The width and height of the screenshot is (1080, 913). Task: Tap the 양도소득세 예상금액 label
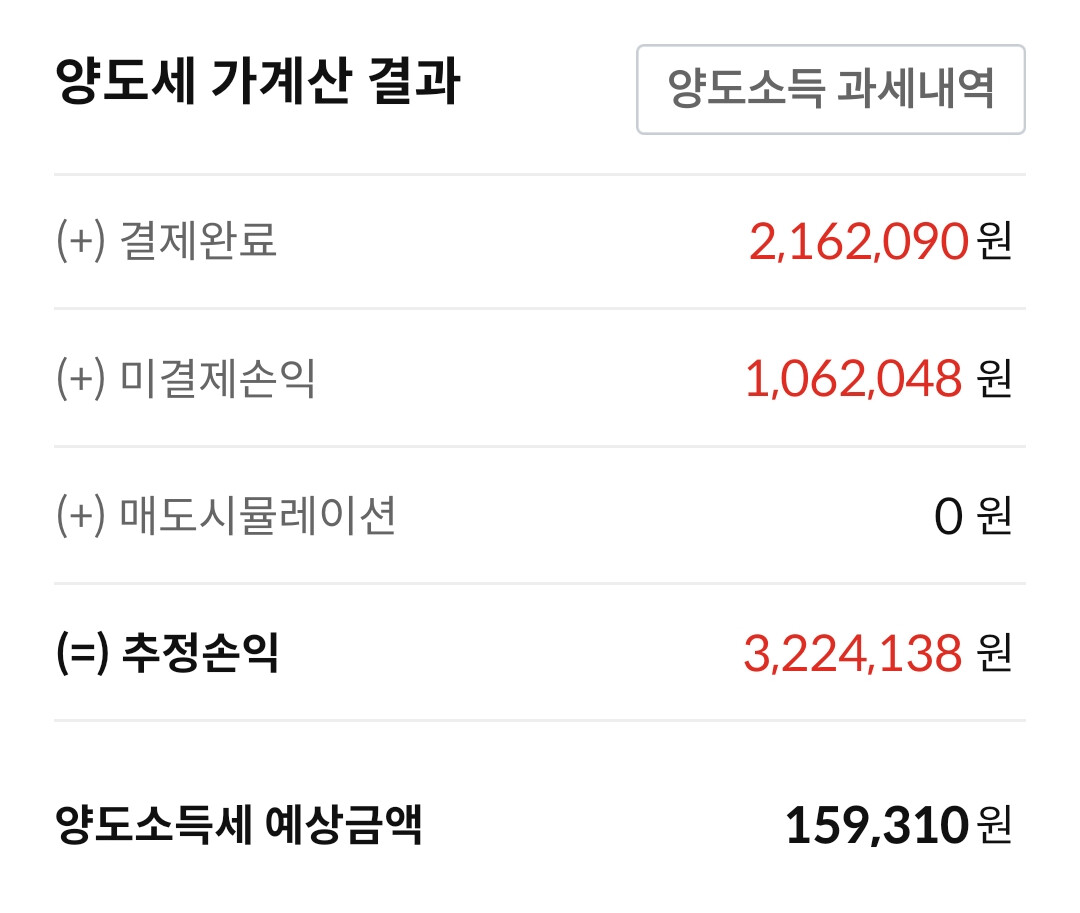point(238,823)
